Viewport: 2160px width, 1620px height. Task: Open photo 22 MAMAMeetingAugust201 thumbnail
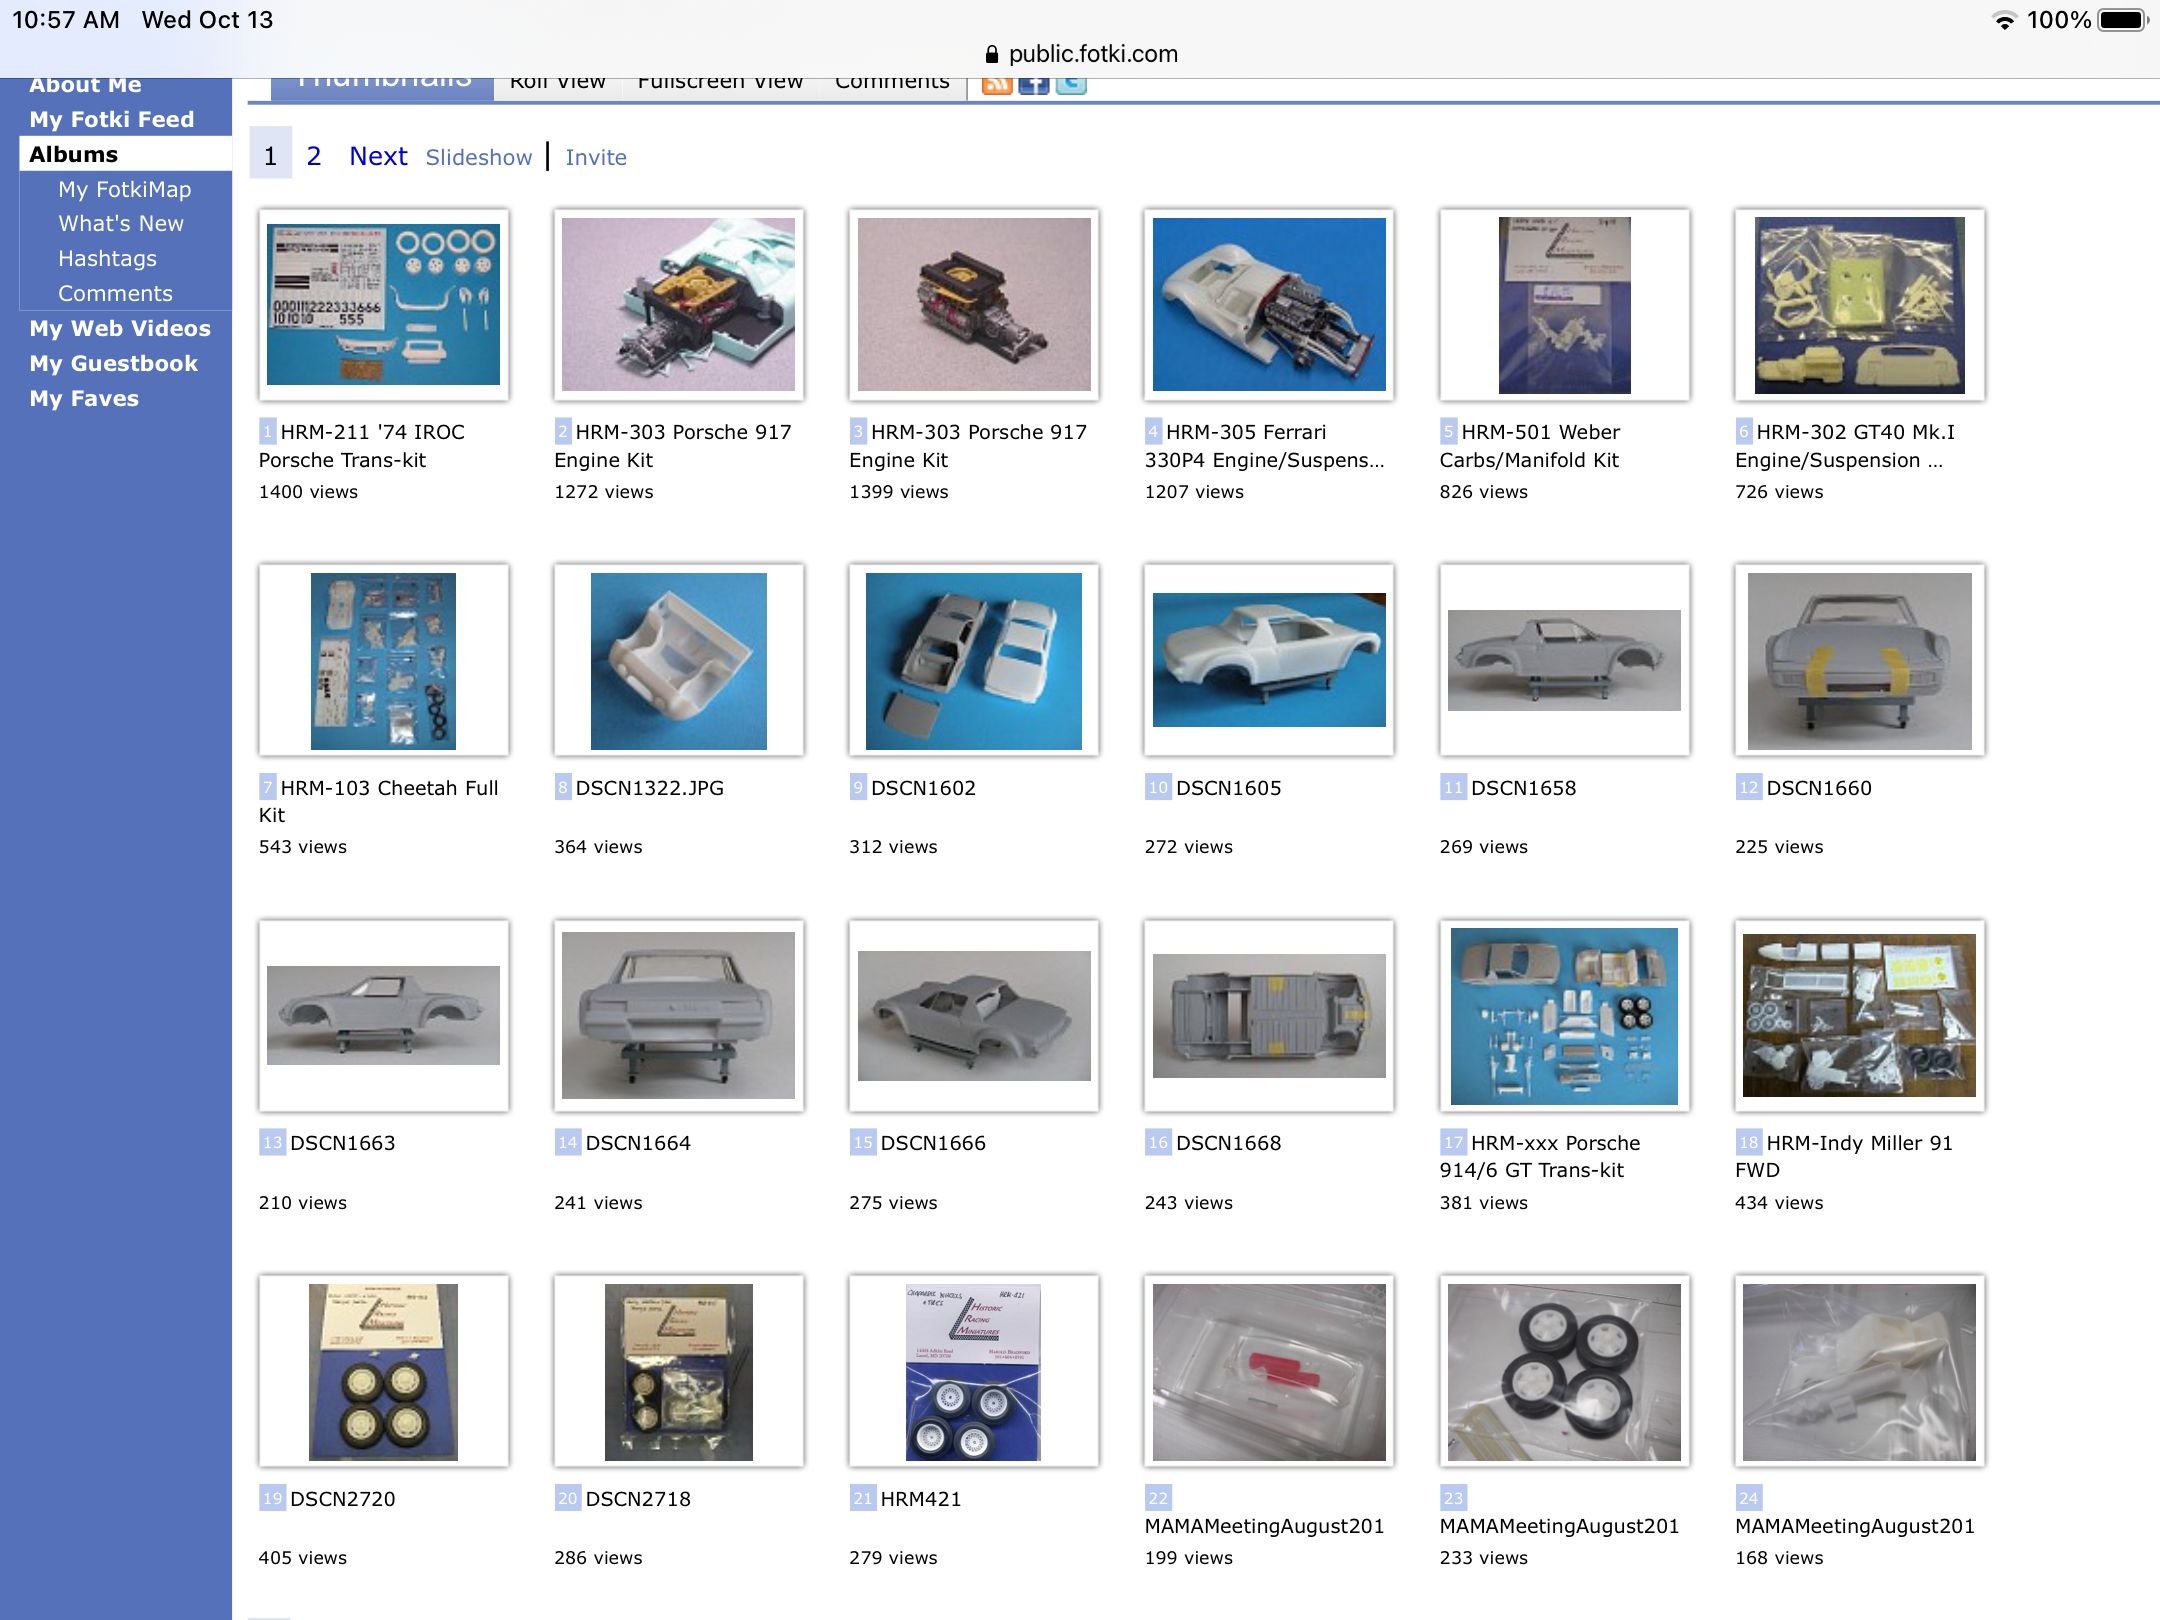point(1269,1371)
